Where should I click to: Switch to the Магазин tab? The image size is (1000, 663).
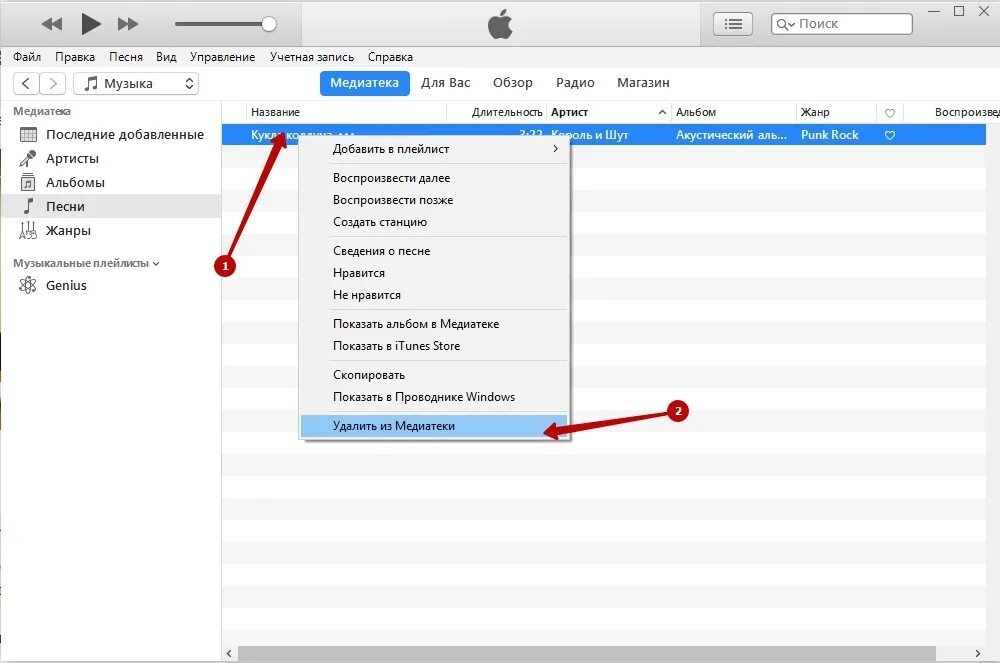(643, 83)
